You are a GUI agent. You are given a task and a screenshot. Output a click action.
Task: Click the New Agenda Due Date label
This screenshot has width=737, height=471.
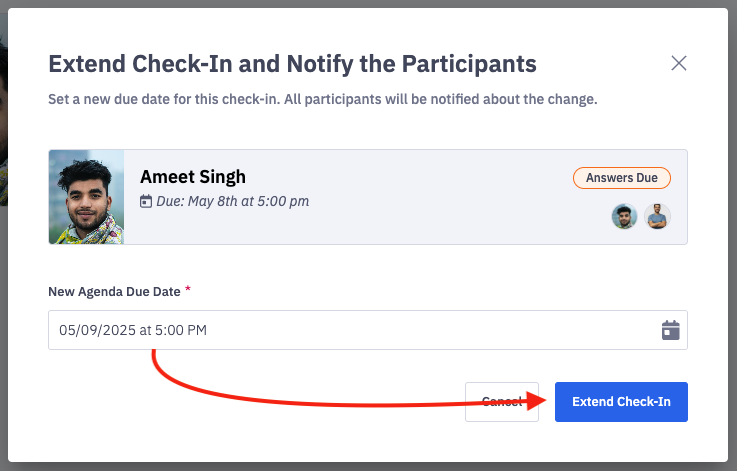[114, 291]
